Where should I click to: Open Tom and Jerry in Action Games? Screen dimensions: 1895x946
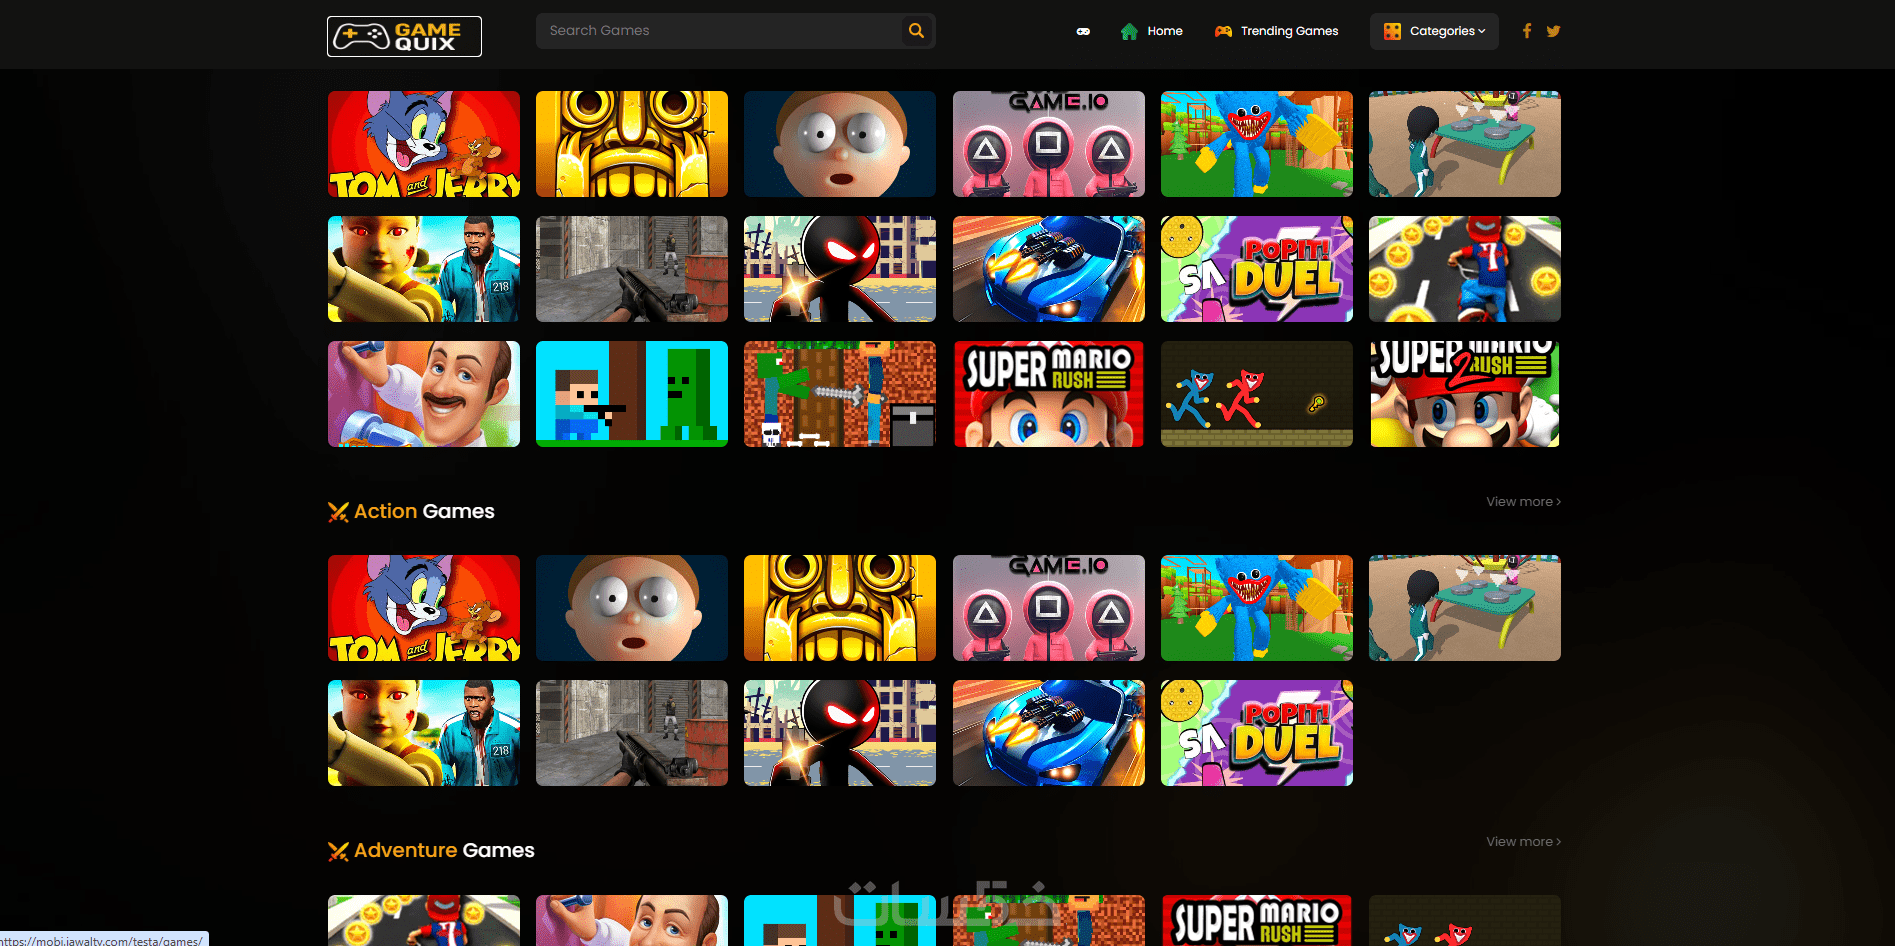point(424,608)
